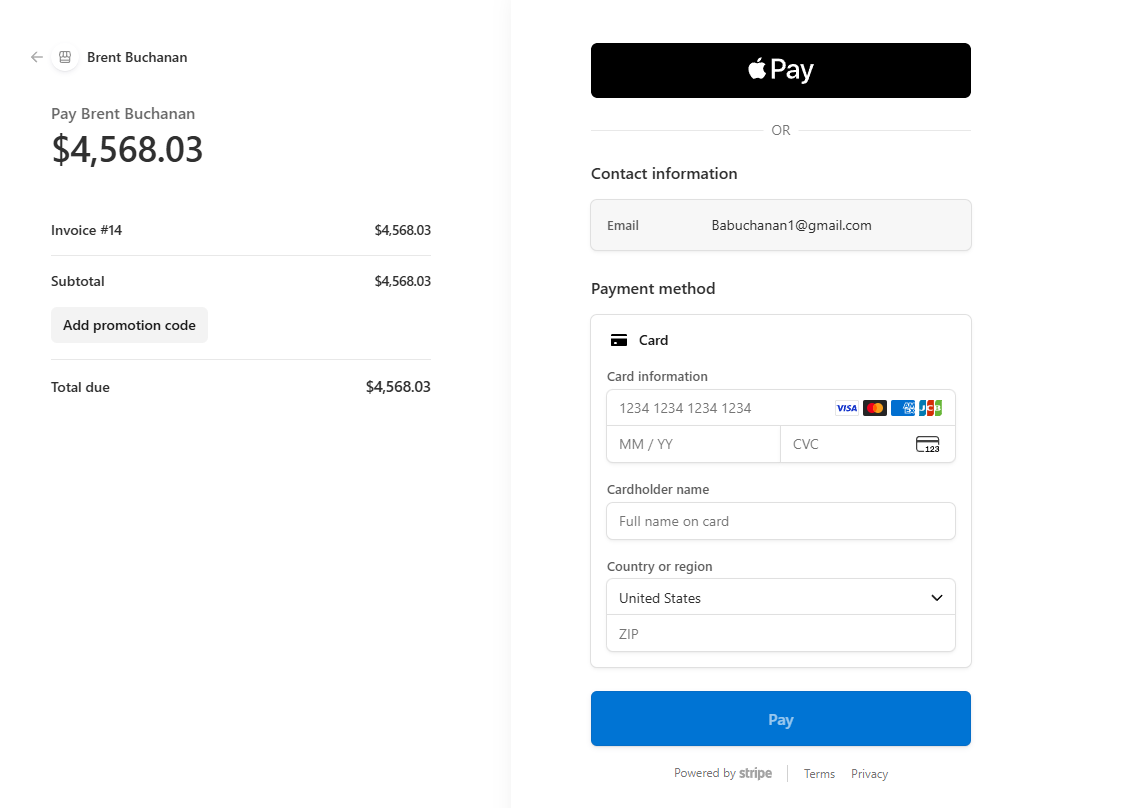Click the back arrow icon
This screenshot has width=1132, height=808.
(x=37, y=57)
